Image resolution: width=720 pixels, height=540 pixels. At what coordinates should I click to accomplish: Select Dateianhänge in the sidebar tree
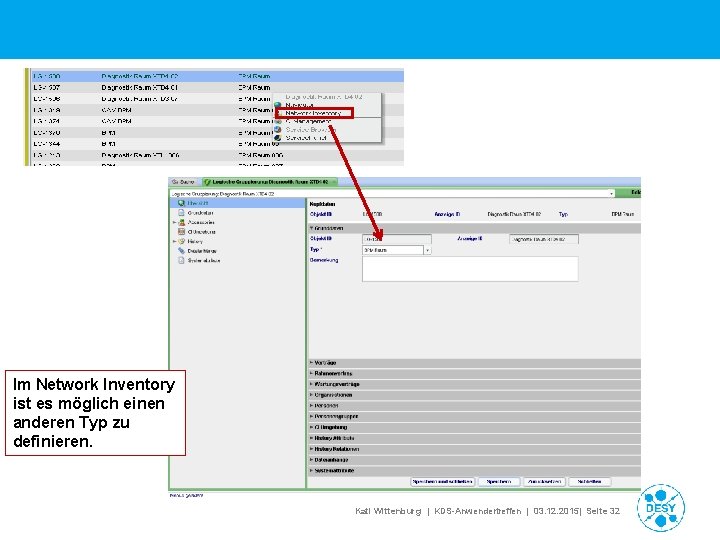pyautogui.click(x=202, y=251)
